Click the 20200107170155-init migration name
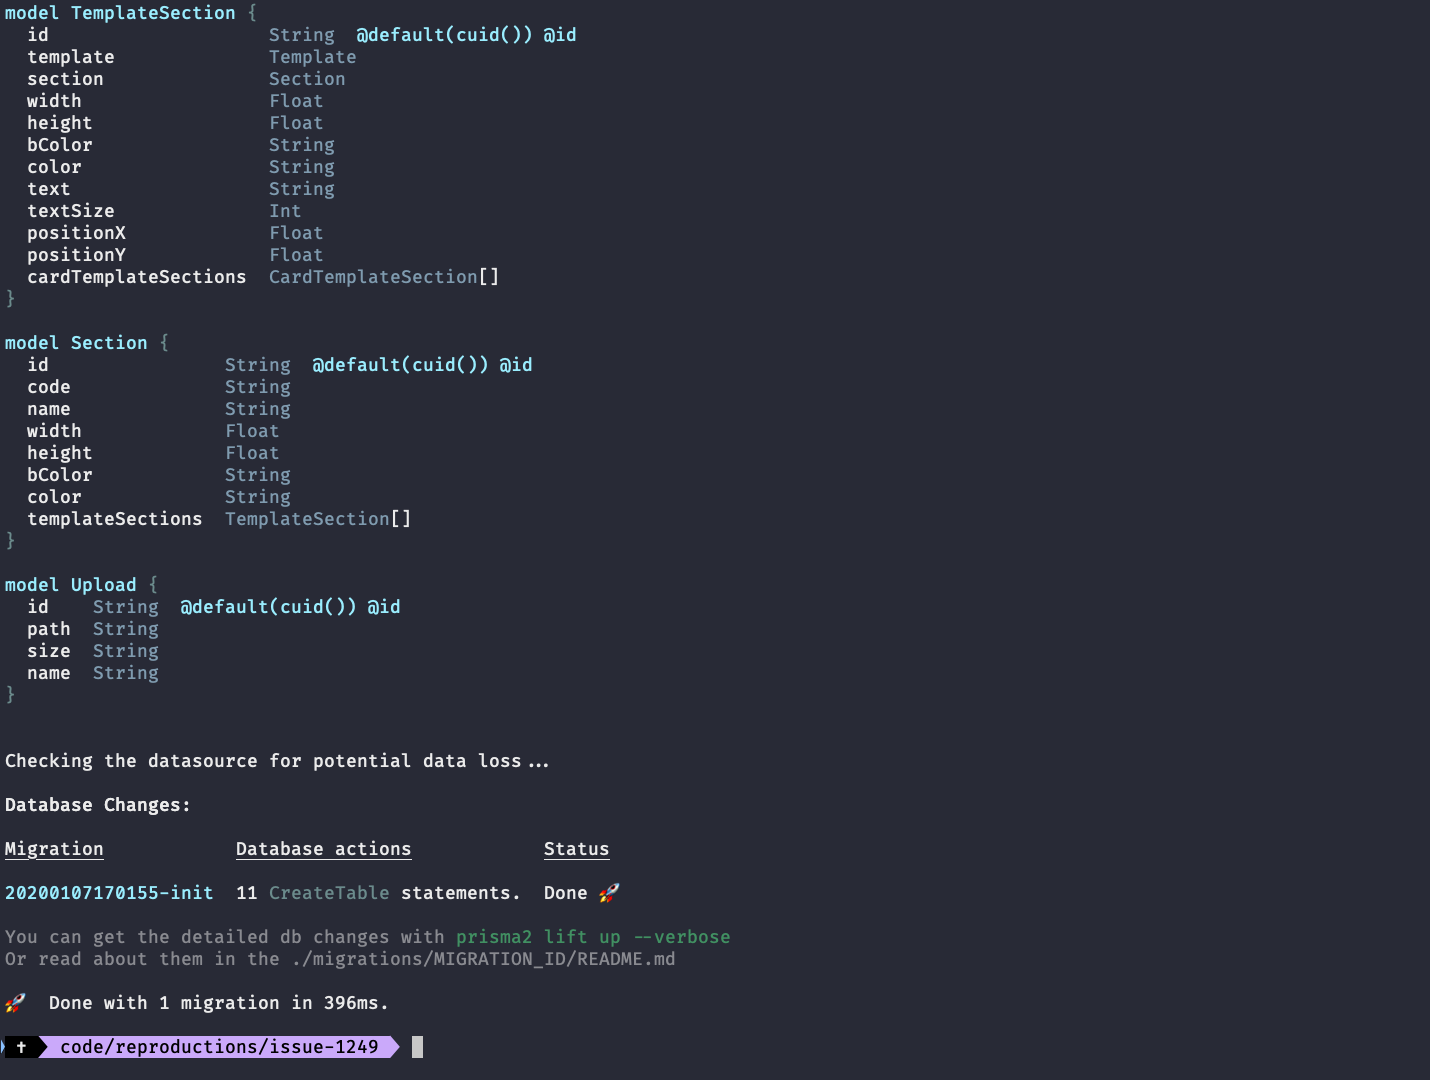 coord(109,892)
